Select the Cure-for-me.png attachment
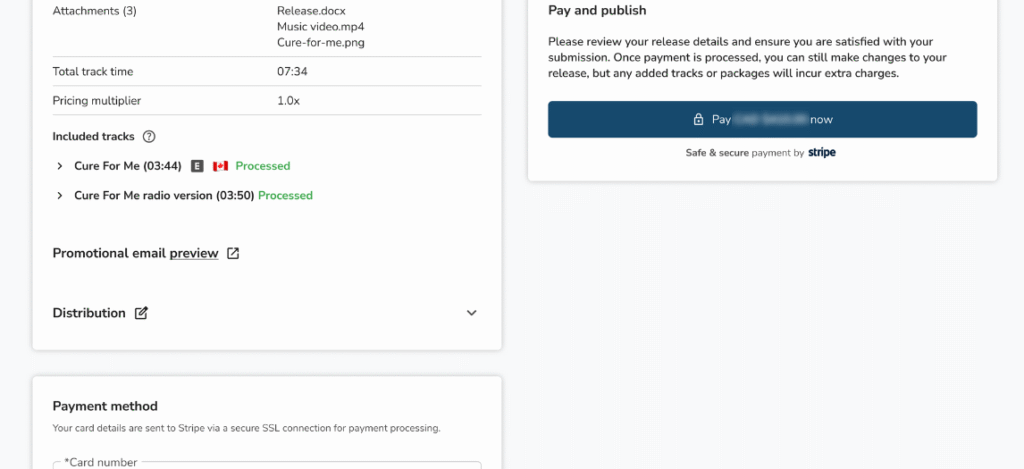Image resolution: width=1024 pixels, height=469 pixels. (315, 42)
